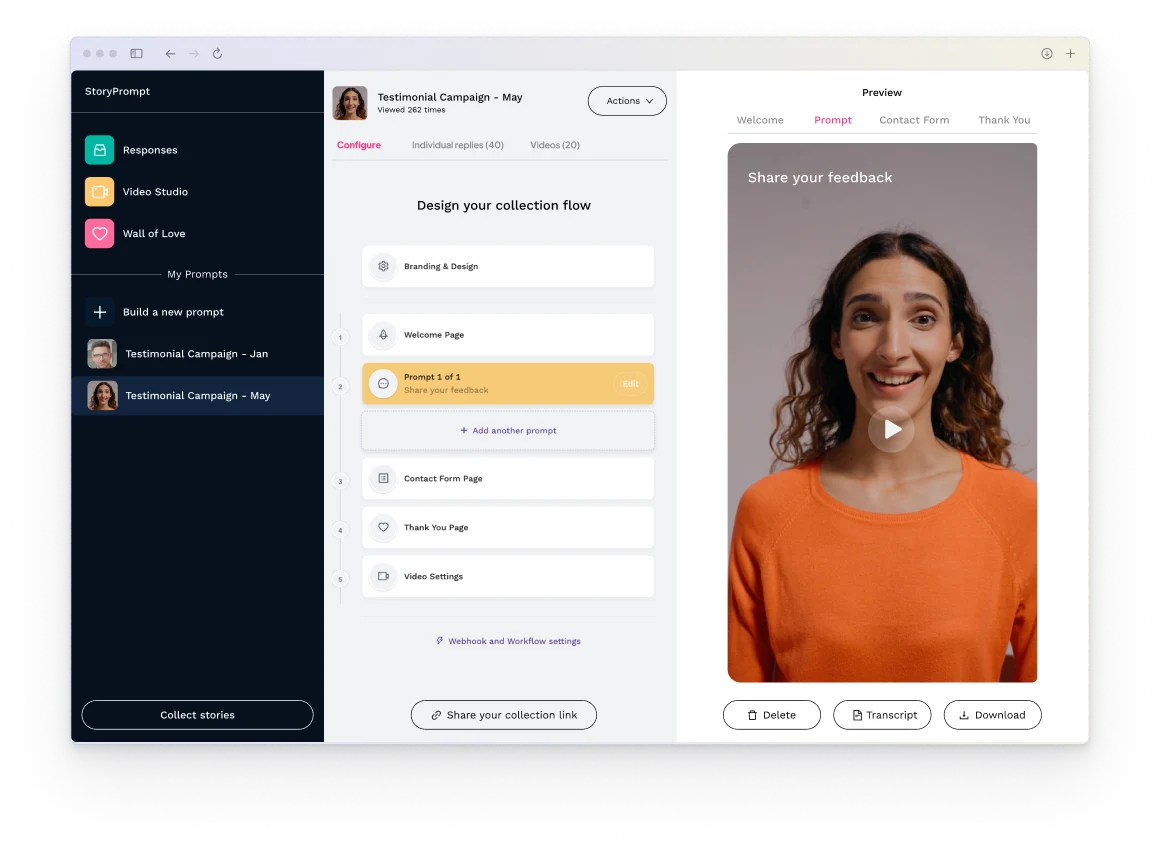
Task: Switch to the Individual replies (40) tab
Action: (x=457, y=145)
